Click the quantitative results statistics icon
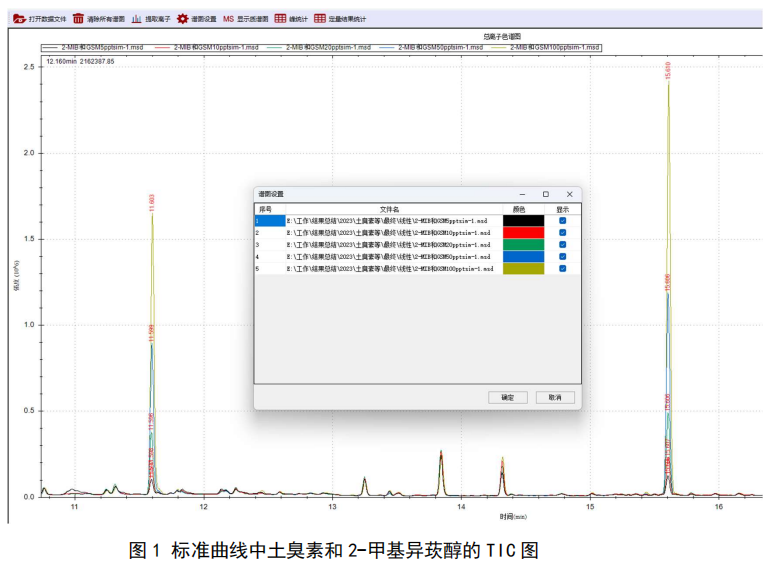767x565 pixels. click(320, 18)
